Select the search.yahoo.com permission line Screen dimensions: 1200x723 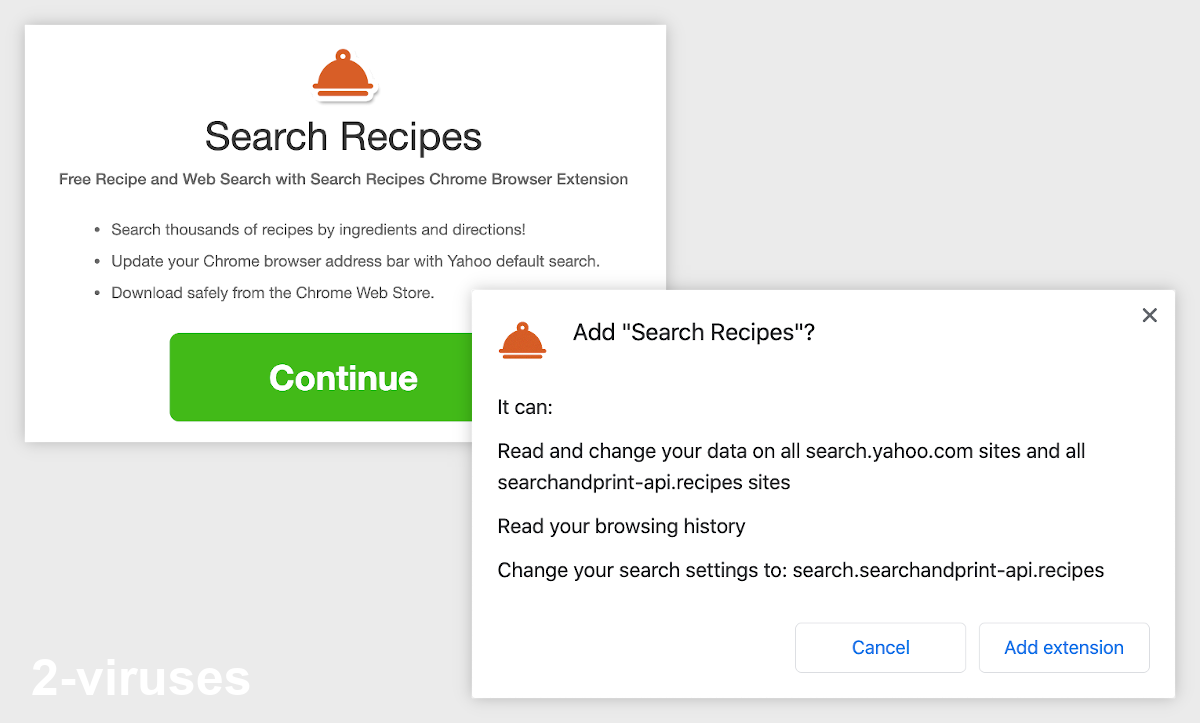[790, 451]
